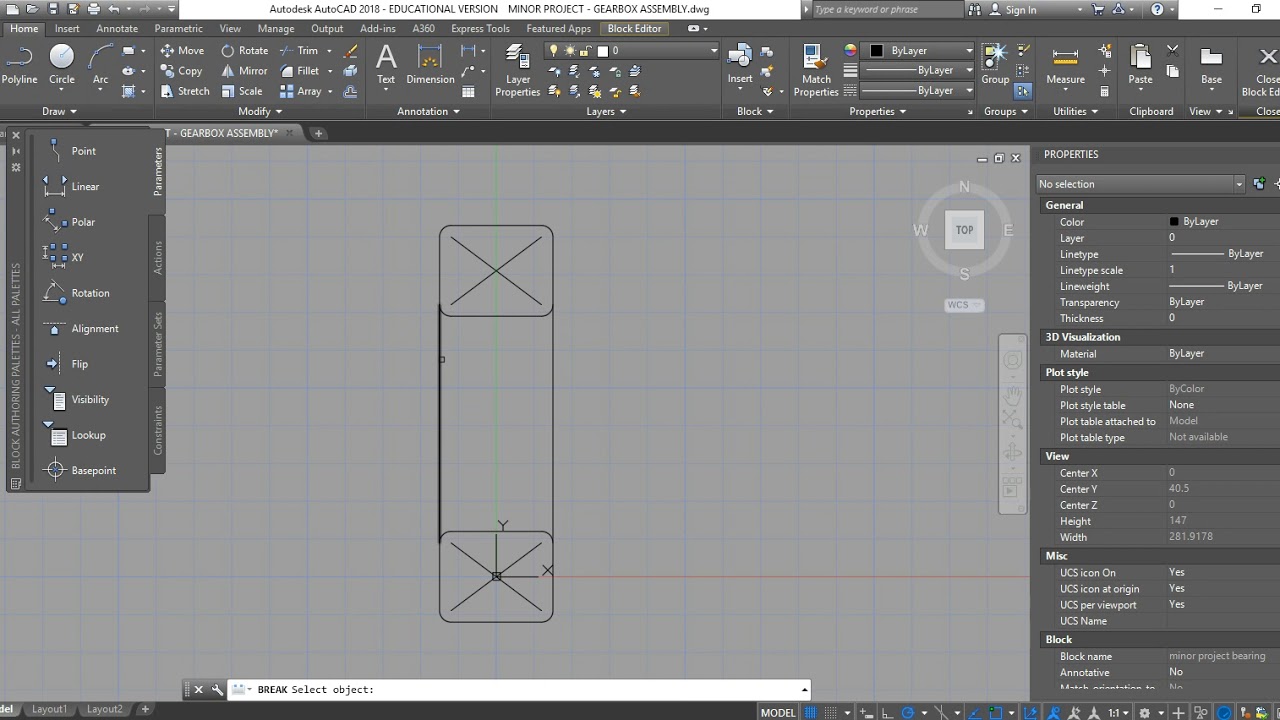Add a Basepoint parameter
Image resolution: width=1280 pixels, height=720 pixels.
(81, 470)
